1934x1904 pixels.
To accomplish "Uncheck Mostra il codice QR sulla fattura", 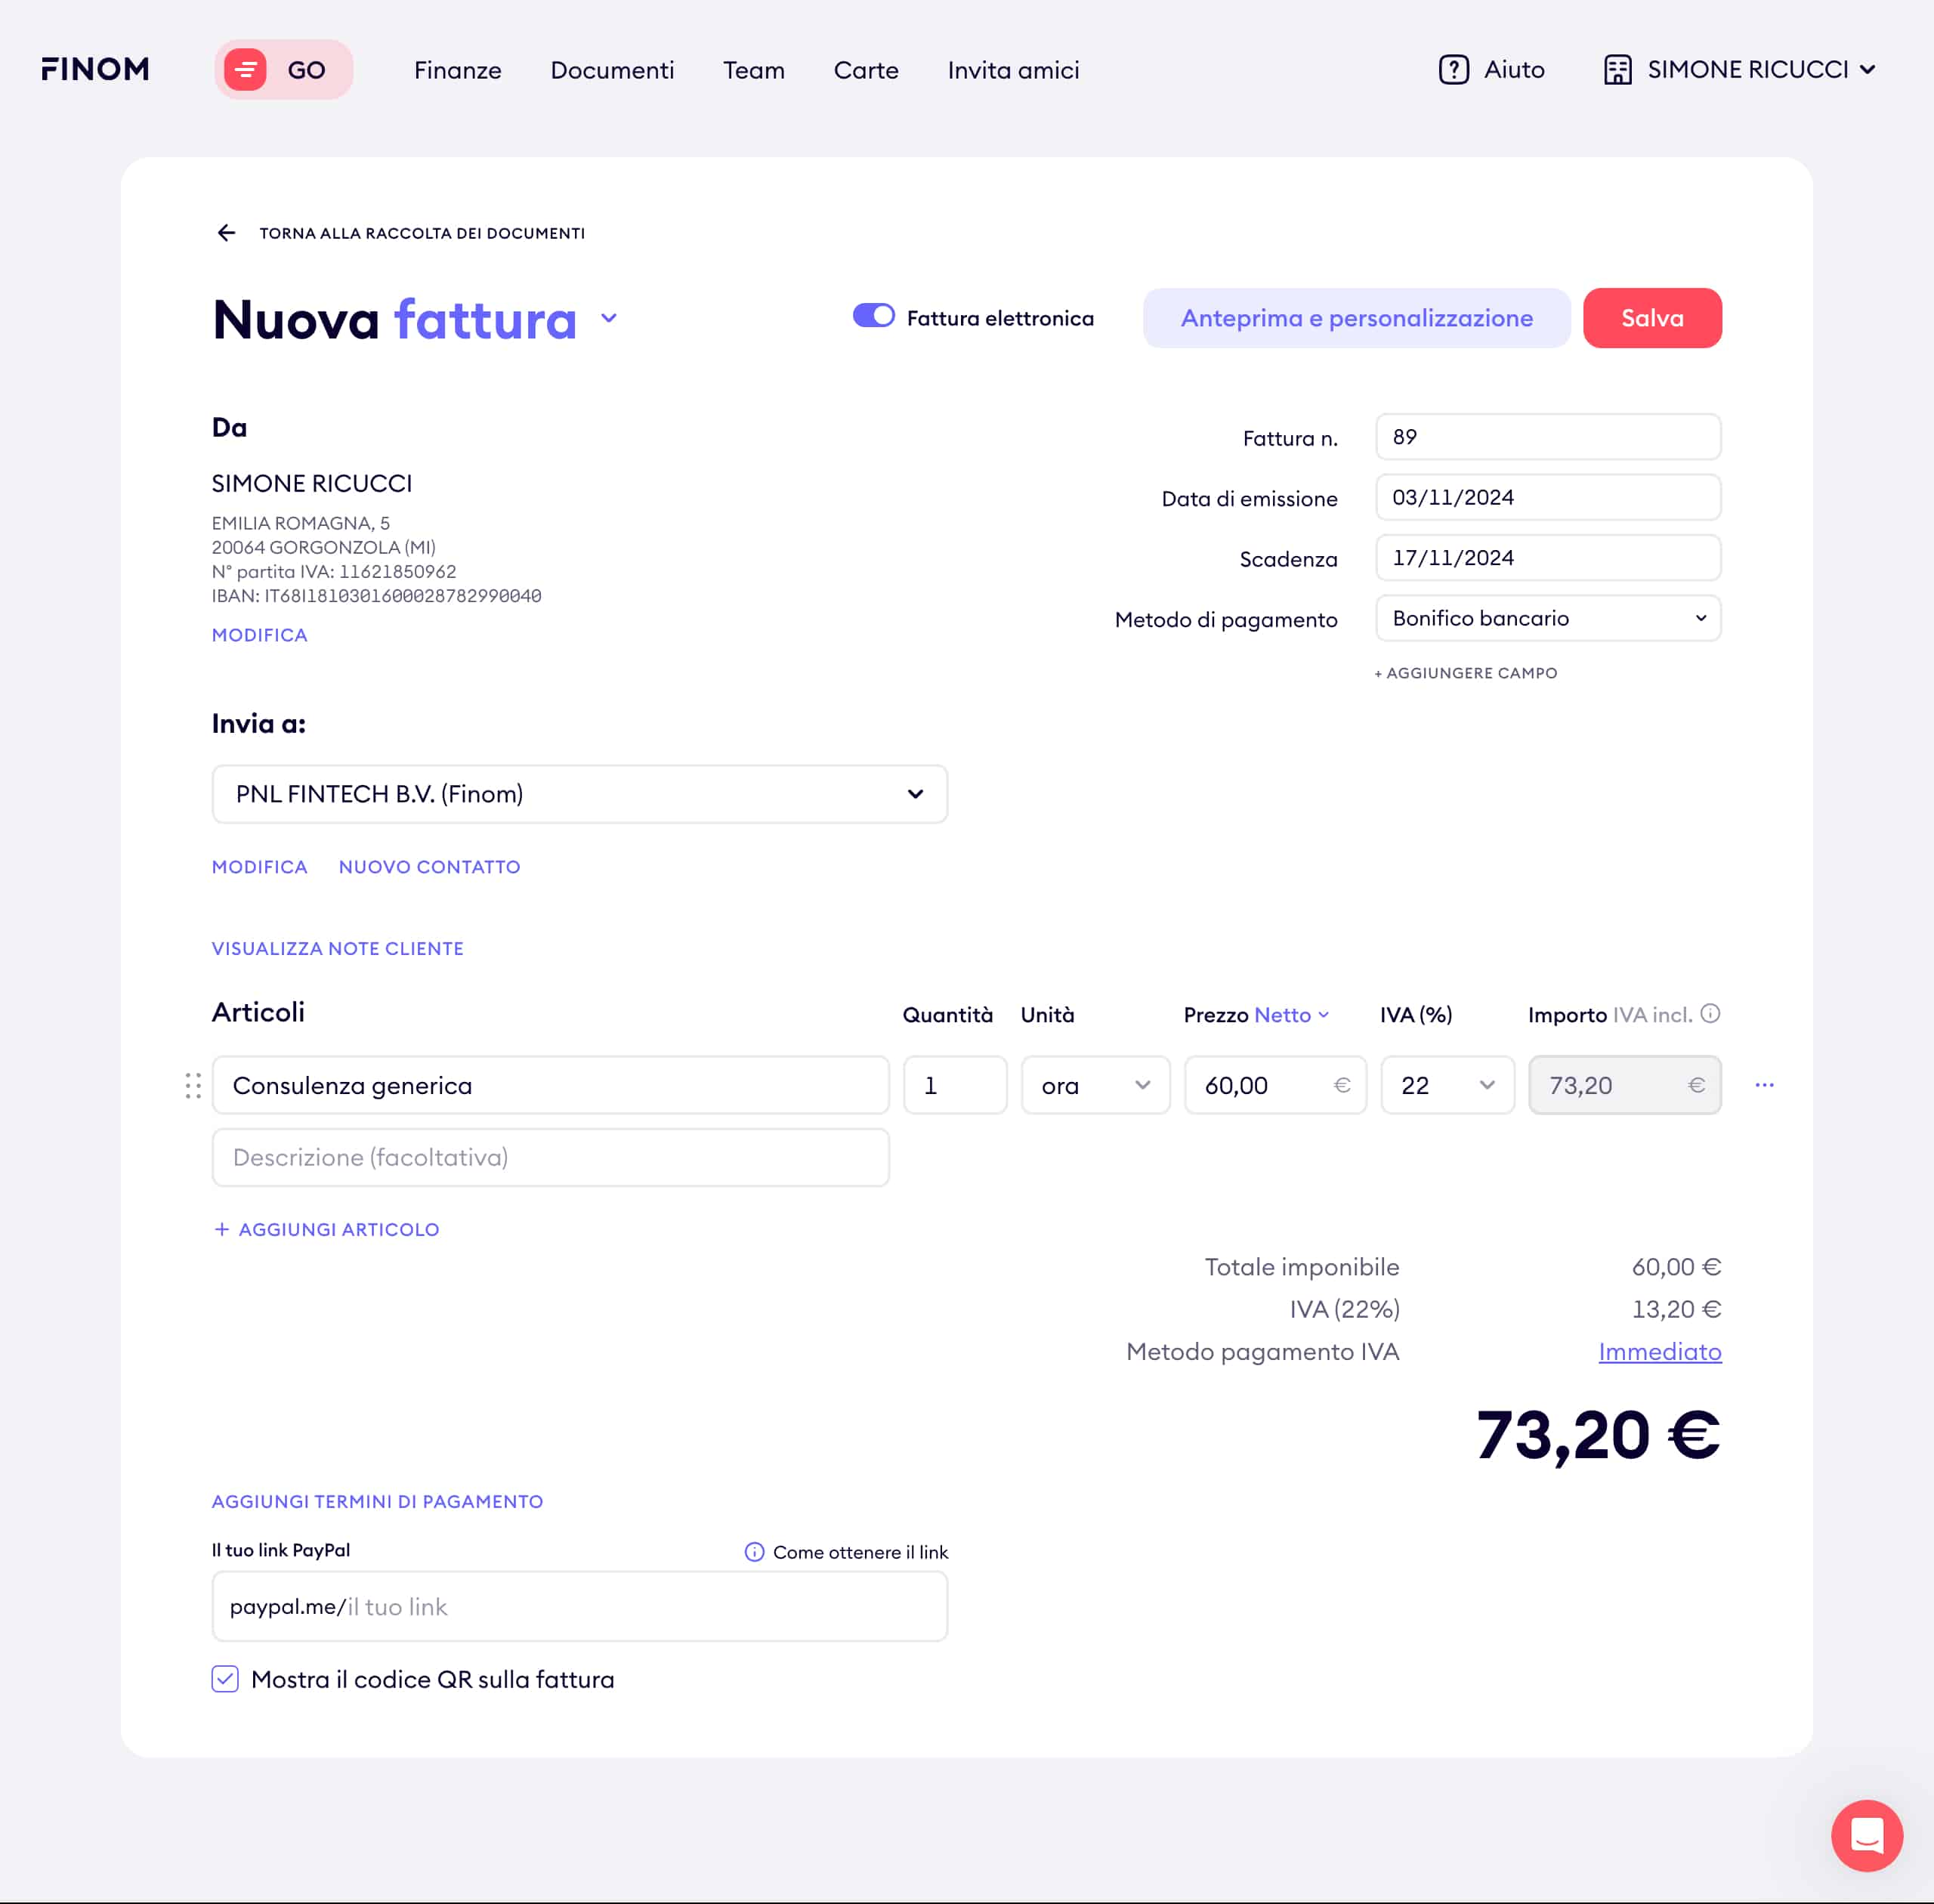I will click(x=225, y=1679).
